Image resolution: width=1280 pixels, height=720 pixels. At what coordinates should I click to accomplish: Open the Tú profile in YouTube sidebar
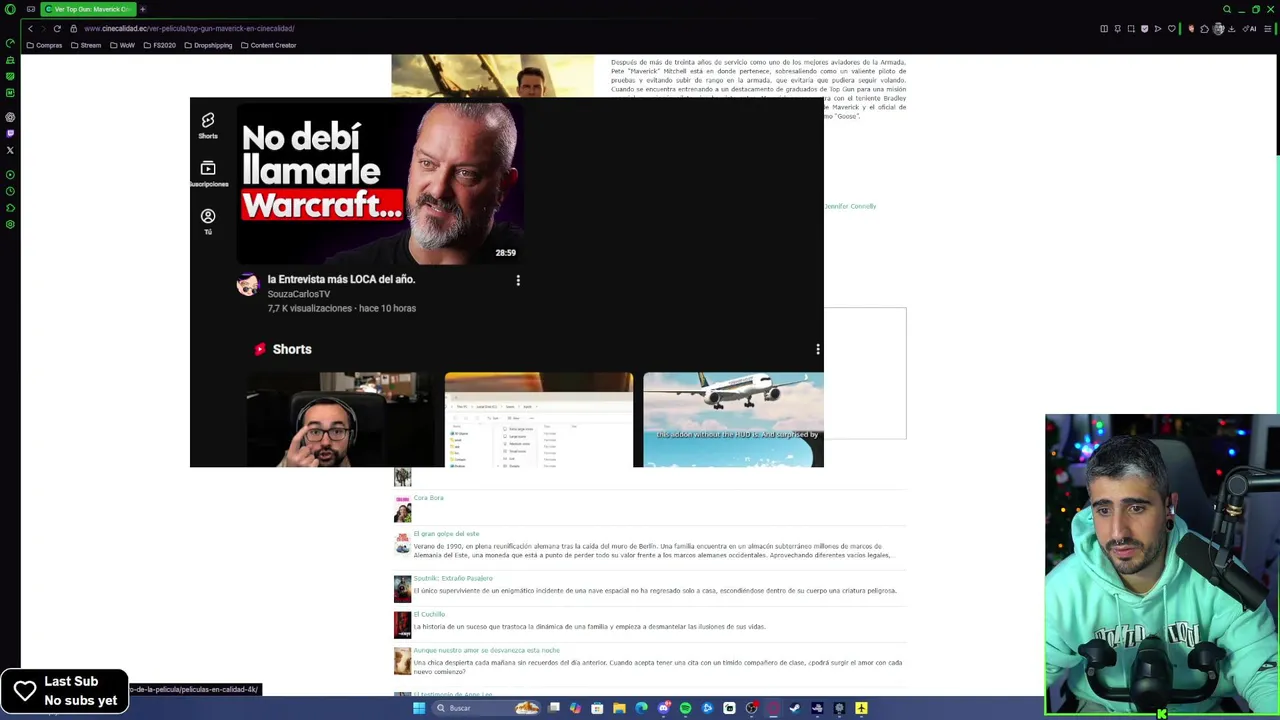coord(208,221)
